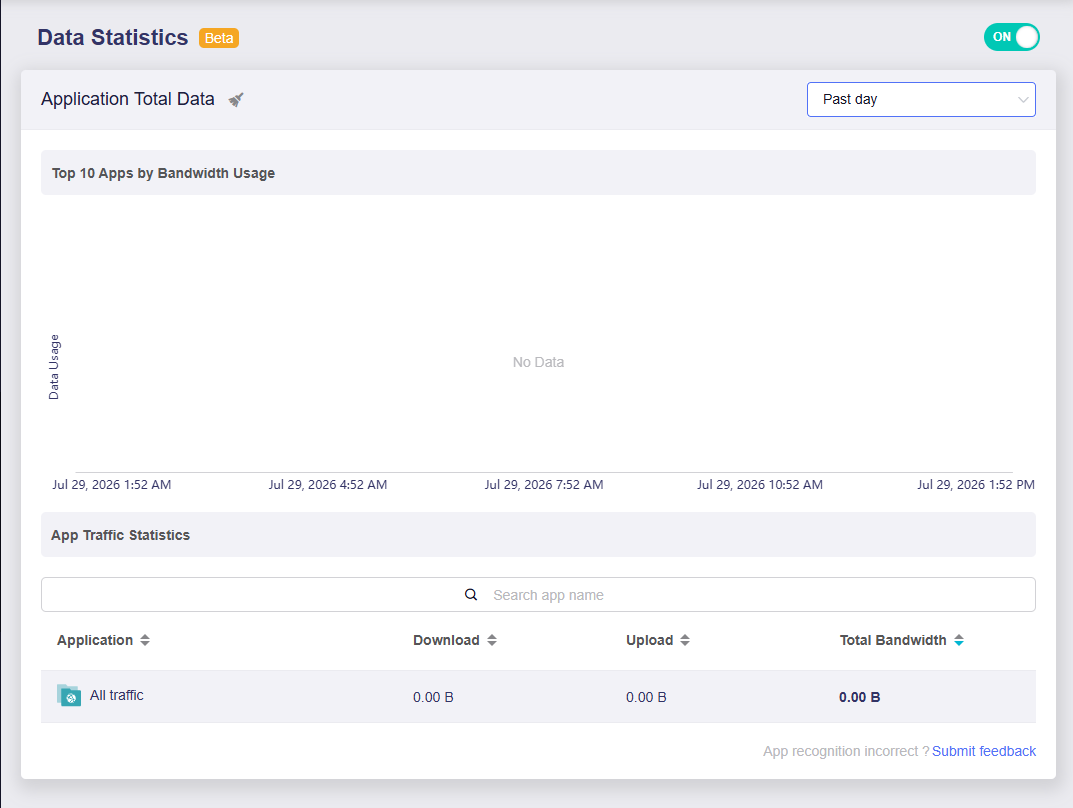Click the Data Statistics page title
1073x808 pixels.
[113, 38]
